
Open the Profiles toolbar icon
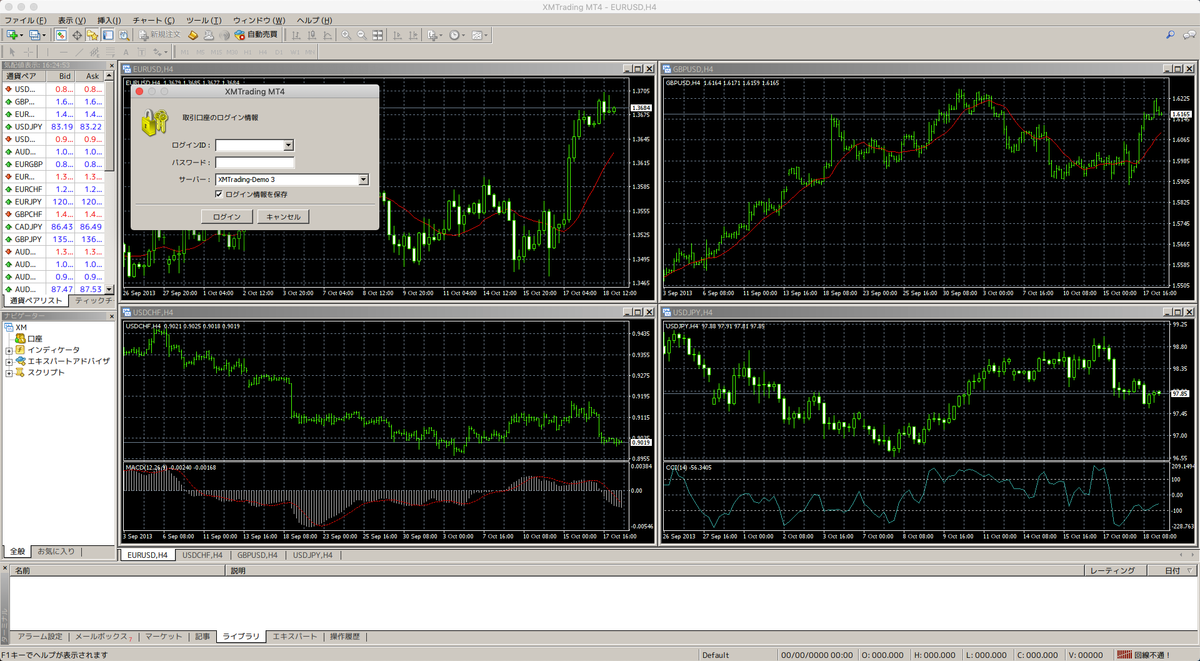point(35,35)
